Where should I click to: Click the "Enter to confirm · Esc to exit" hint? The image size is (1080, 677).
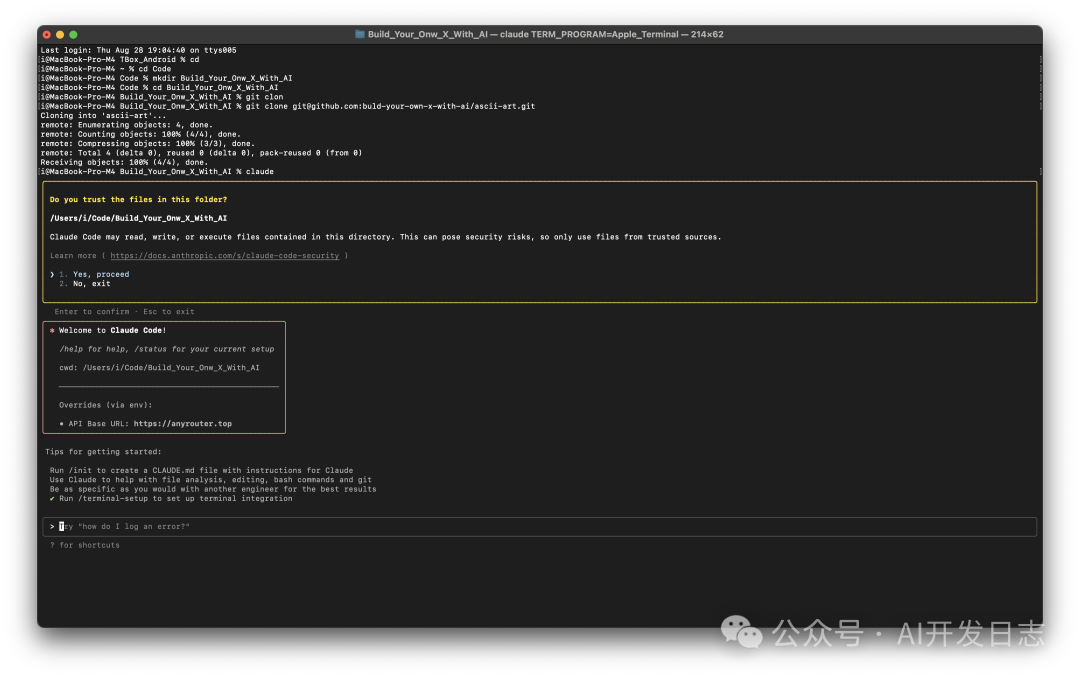tap(125, 312)
